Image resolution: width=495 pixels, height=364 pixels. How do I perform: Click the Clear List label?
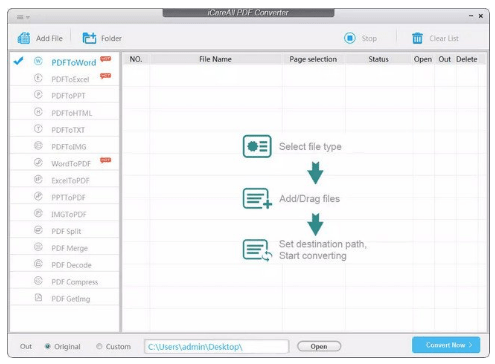click(x=444, y=38)
